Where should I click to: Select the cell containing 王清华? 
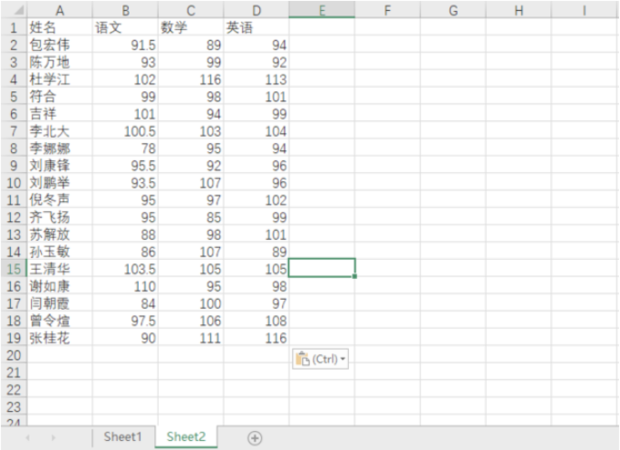click(x=60, y=269)
